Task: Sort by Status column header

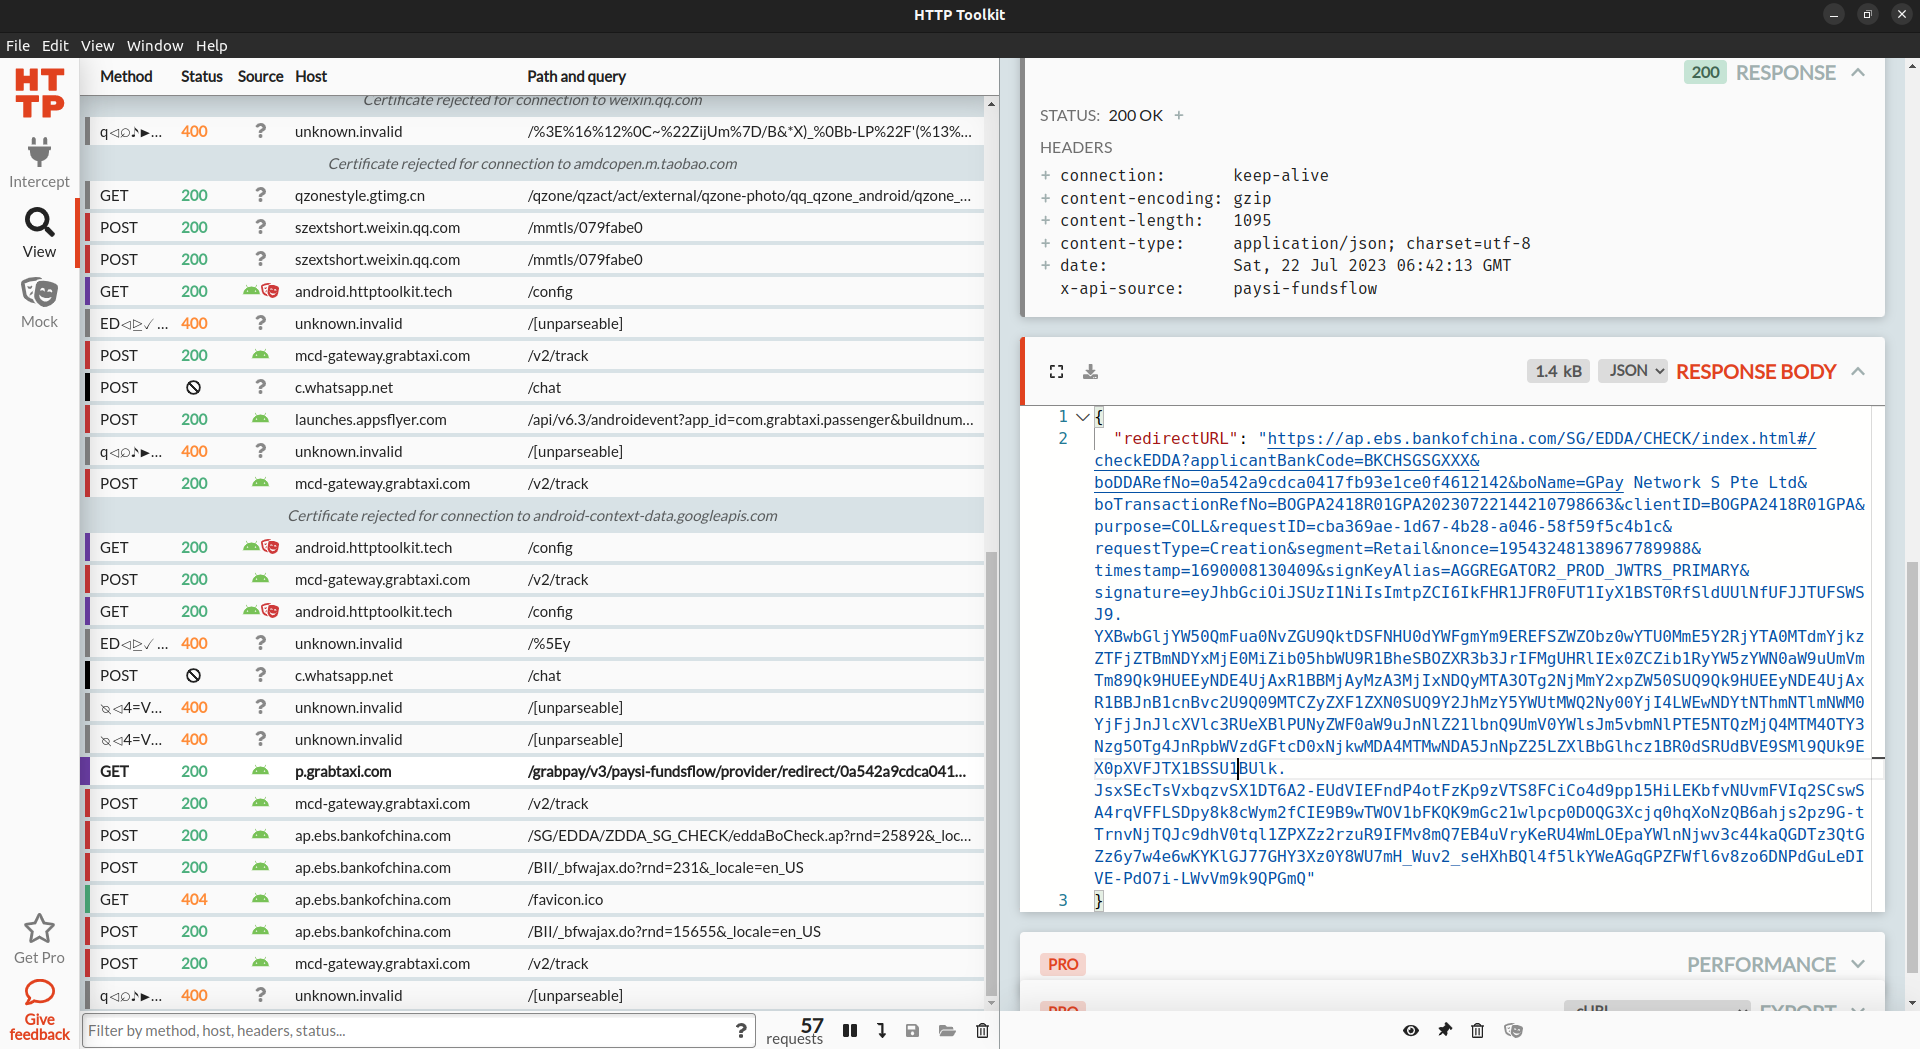Action: click(202, 76)
